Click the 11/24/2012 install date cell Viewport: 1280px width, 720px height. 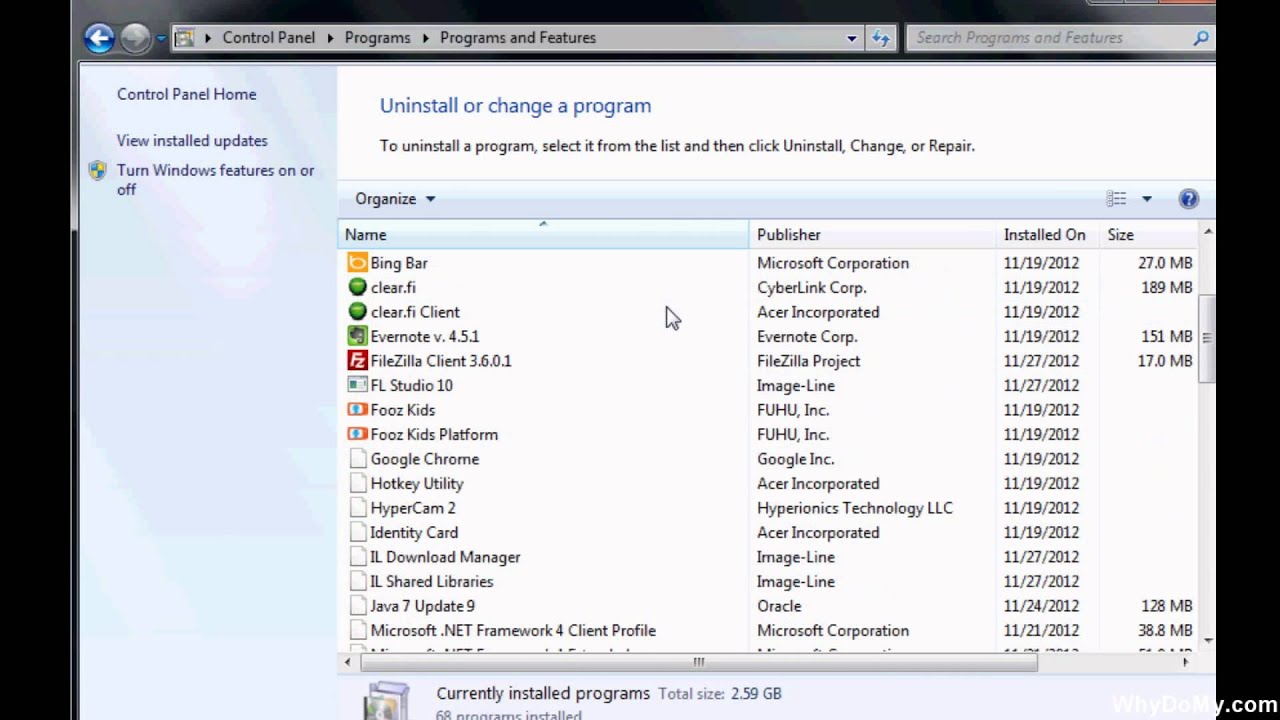coord(1042,606)
